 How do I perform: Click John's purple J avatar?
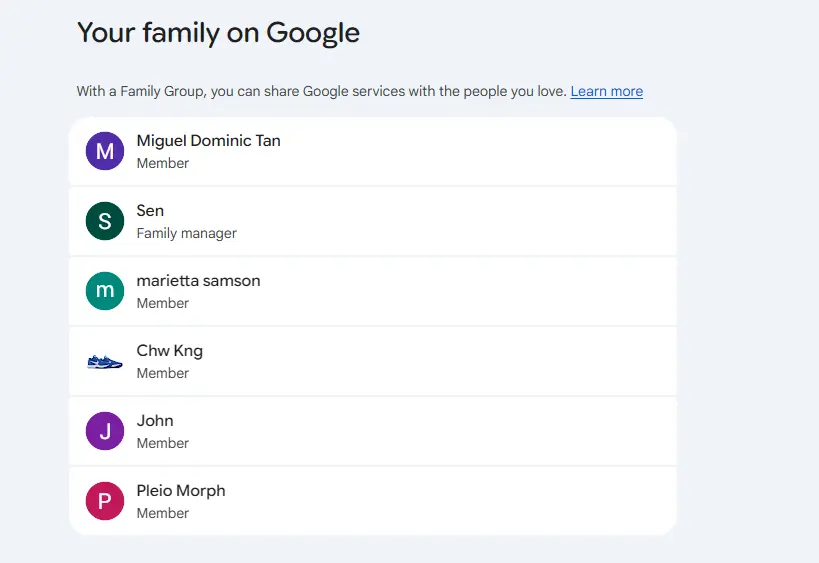pyautogui.click(x=105, y=431)
